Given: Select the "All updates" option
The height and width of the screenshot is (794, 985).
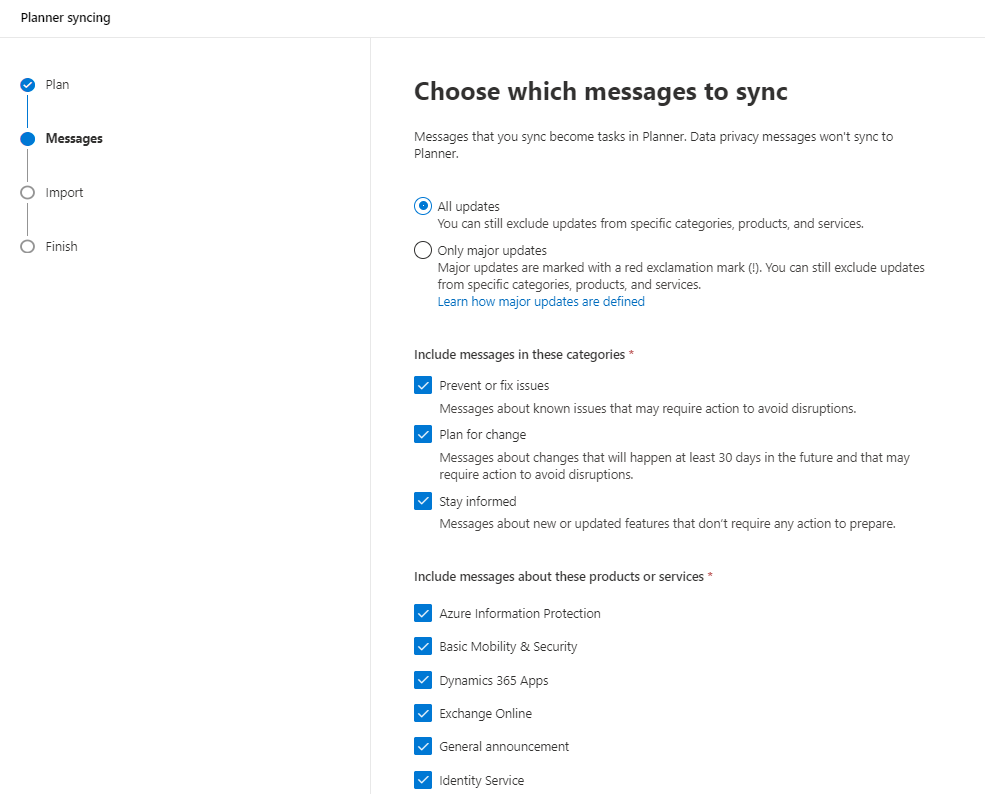Looking at the screenshot, I should [422, 206].
